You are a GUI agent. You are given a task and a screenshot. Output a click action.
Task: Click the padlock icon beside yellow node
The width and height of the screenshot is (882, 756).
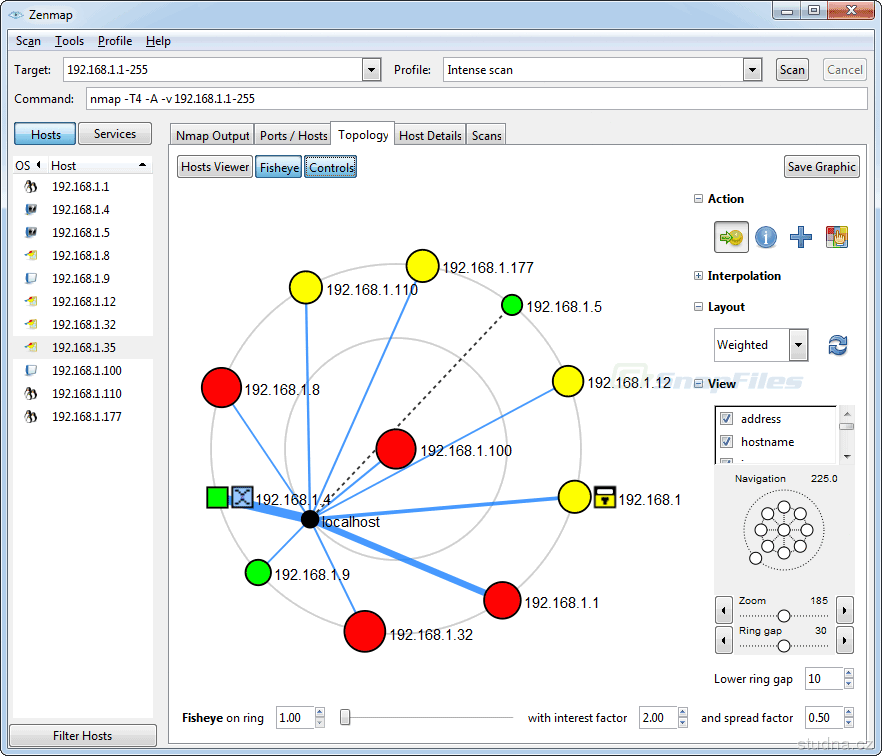(604, 497)
